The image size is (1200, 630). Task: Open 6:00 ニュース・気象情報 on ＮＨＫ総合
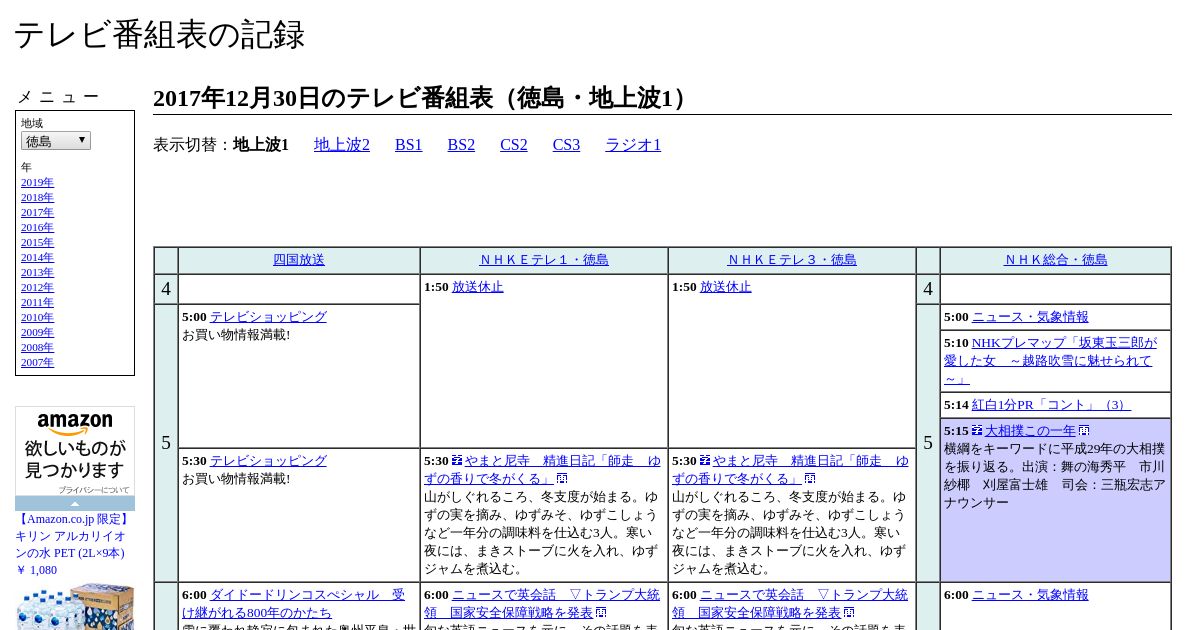coord(1030,595)
